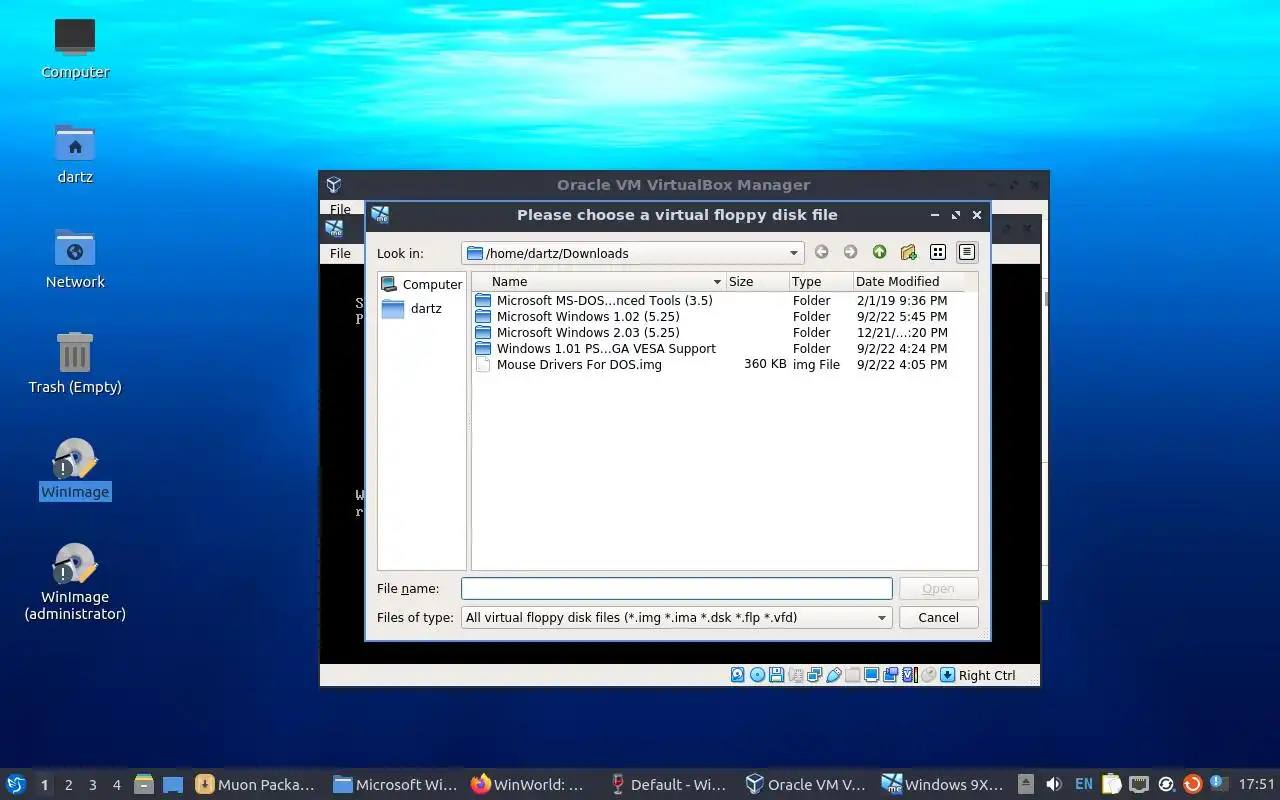Sort files by the Size column
The width and height of the screenshot is (1280, 800).
click(x=757, y=282)
